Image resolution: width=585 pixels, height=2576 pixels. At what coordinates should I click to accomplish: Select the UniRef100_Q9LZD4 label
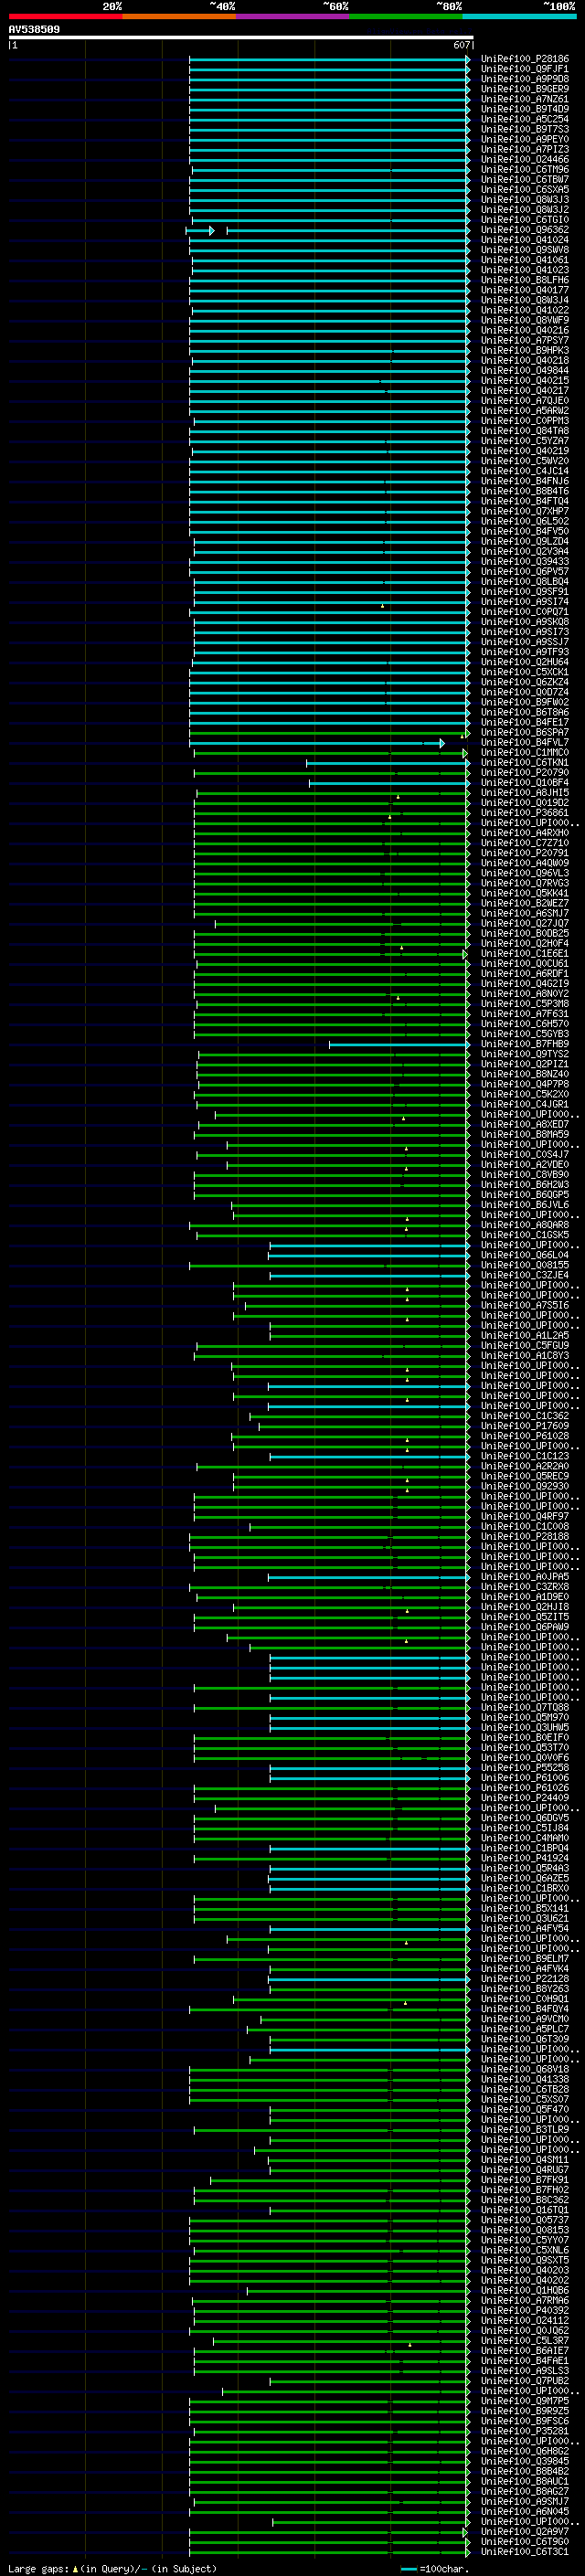pos(525,541)
